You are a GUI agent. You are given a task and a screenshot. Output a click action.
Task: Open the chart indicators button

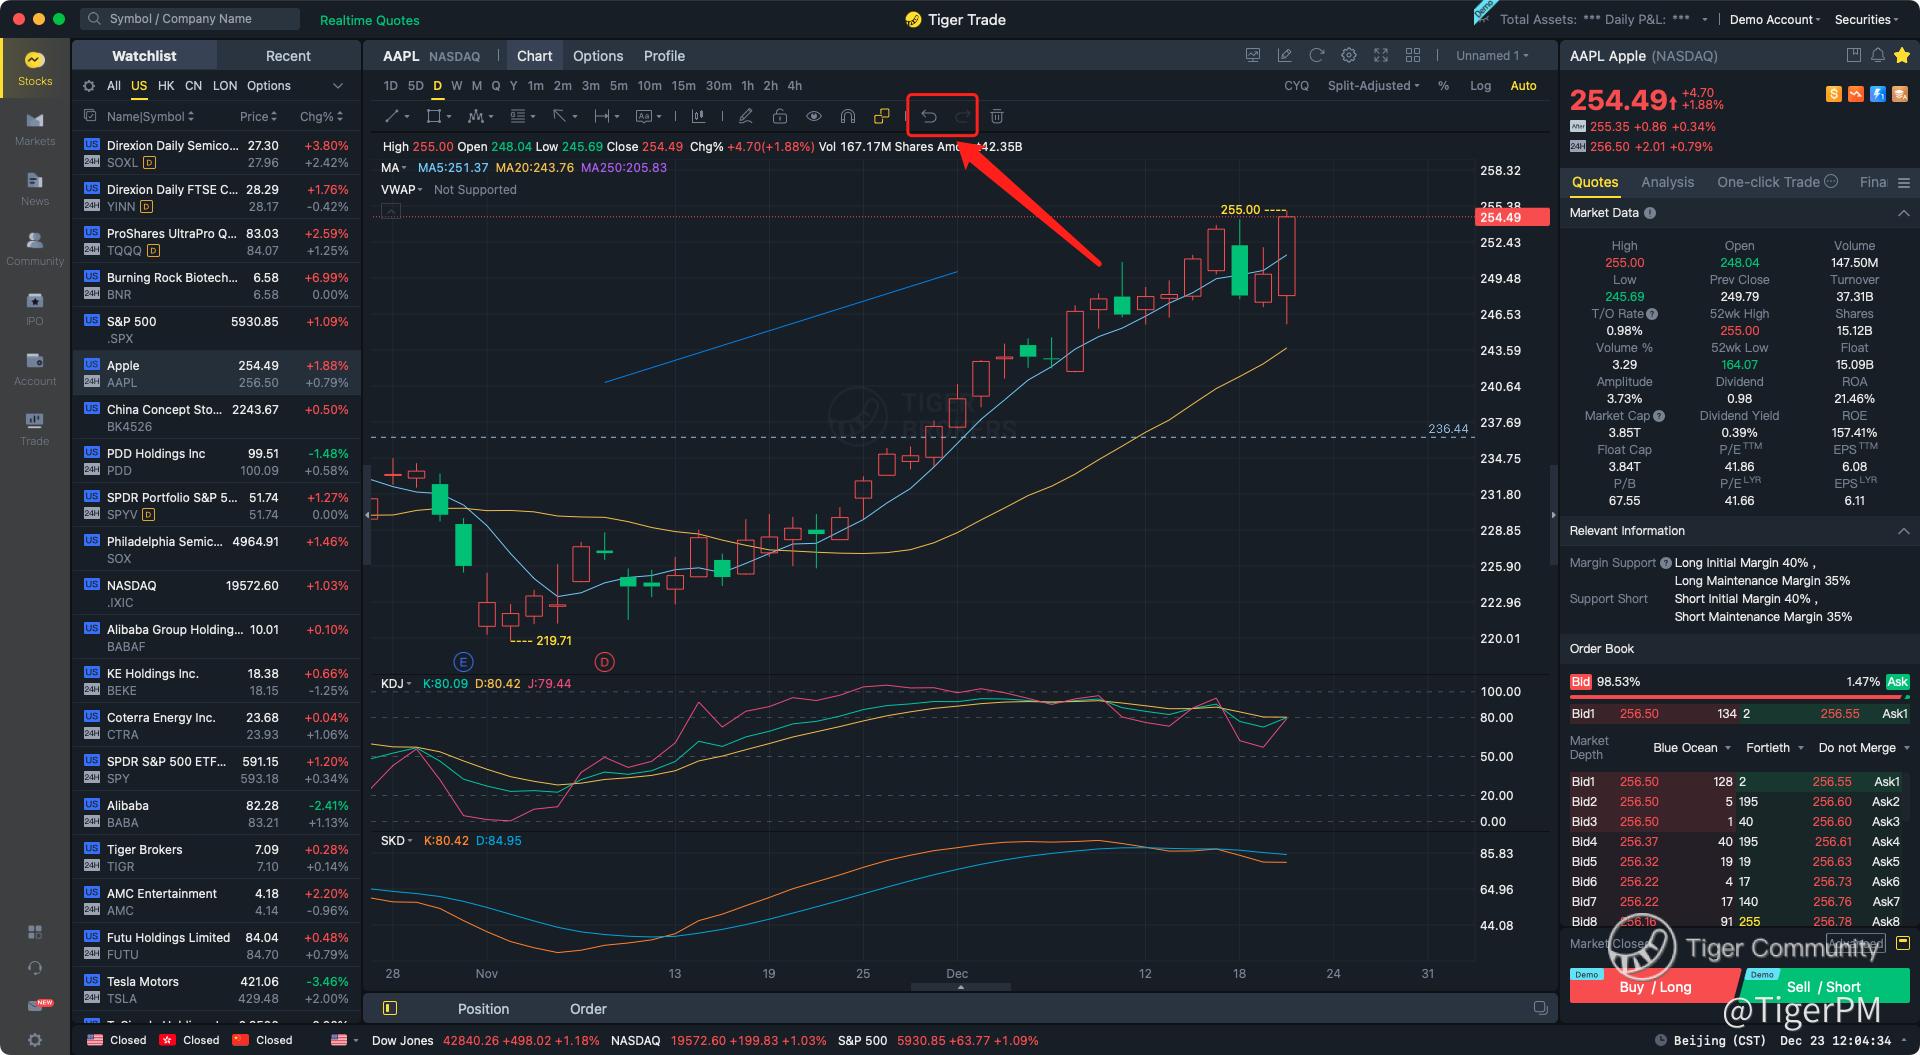698,116
